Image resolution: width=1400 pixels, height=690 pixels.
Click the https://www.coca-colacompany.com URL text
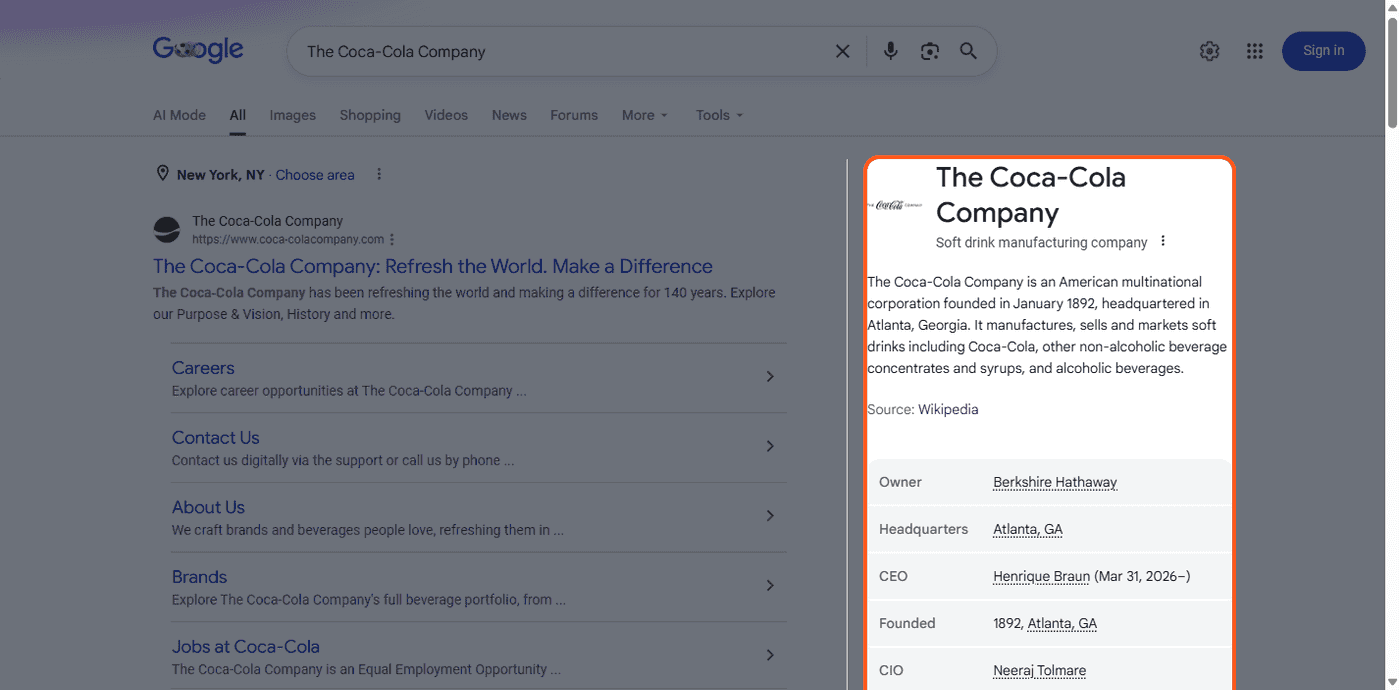click(x=288, y=239)
